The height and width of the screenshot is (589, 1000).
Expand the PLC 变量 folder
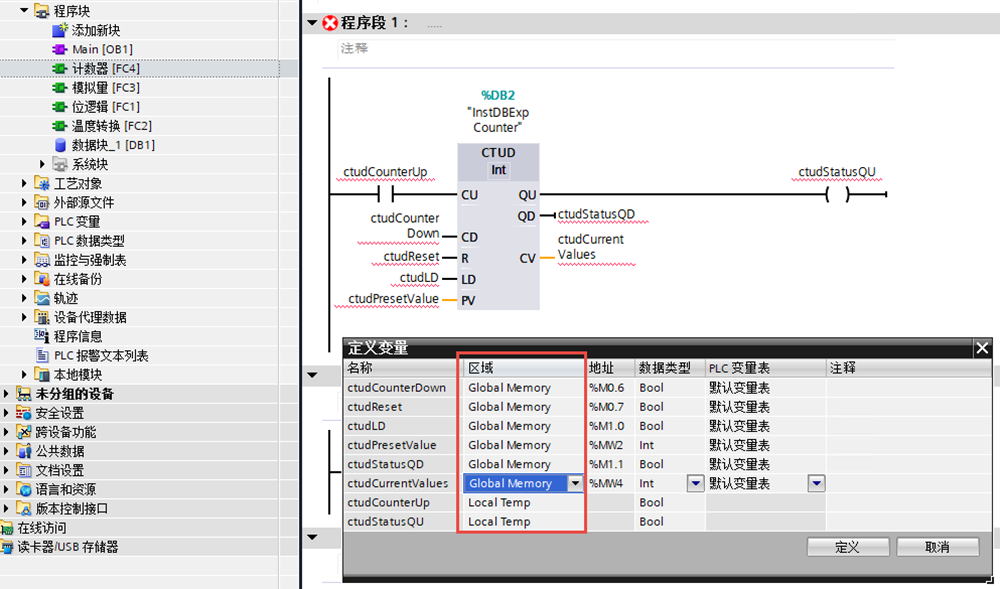click(x=26, y=221)
